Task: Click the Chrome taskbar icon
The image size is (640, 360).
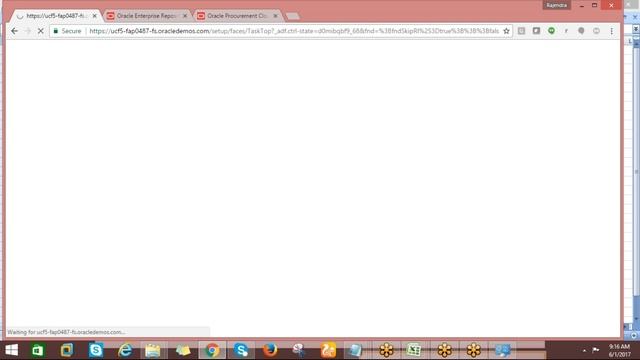Action: 212,350
